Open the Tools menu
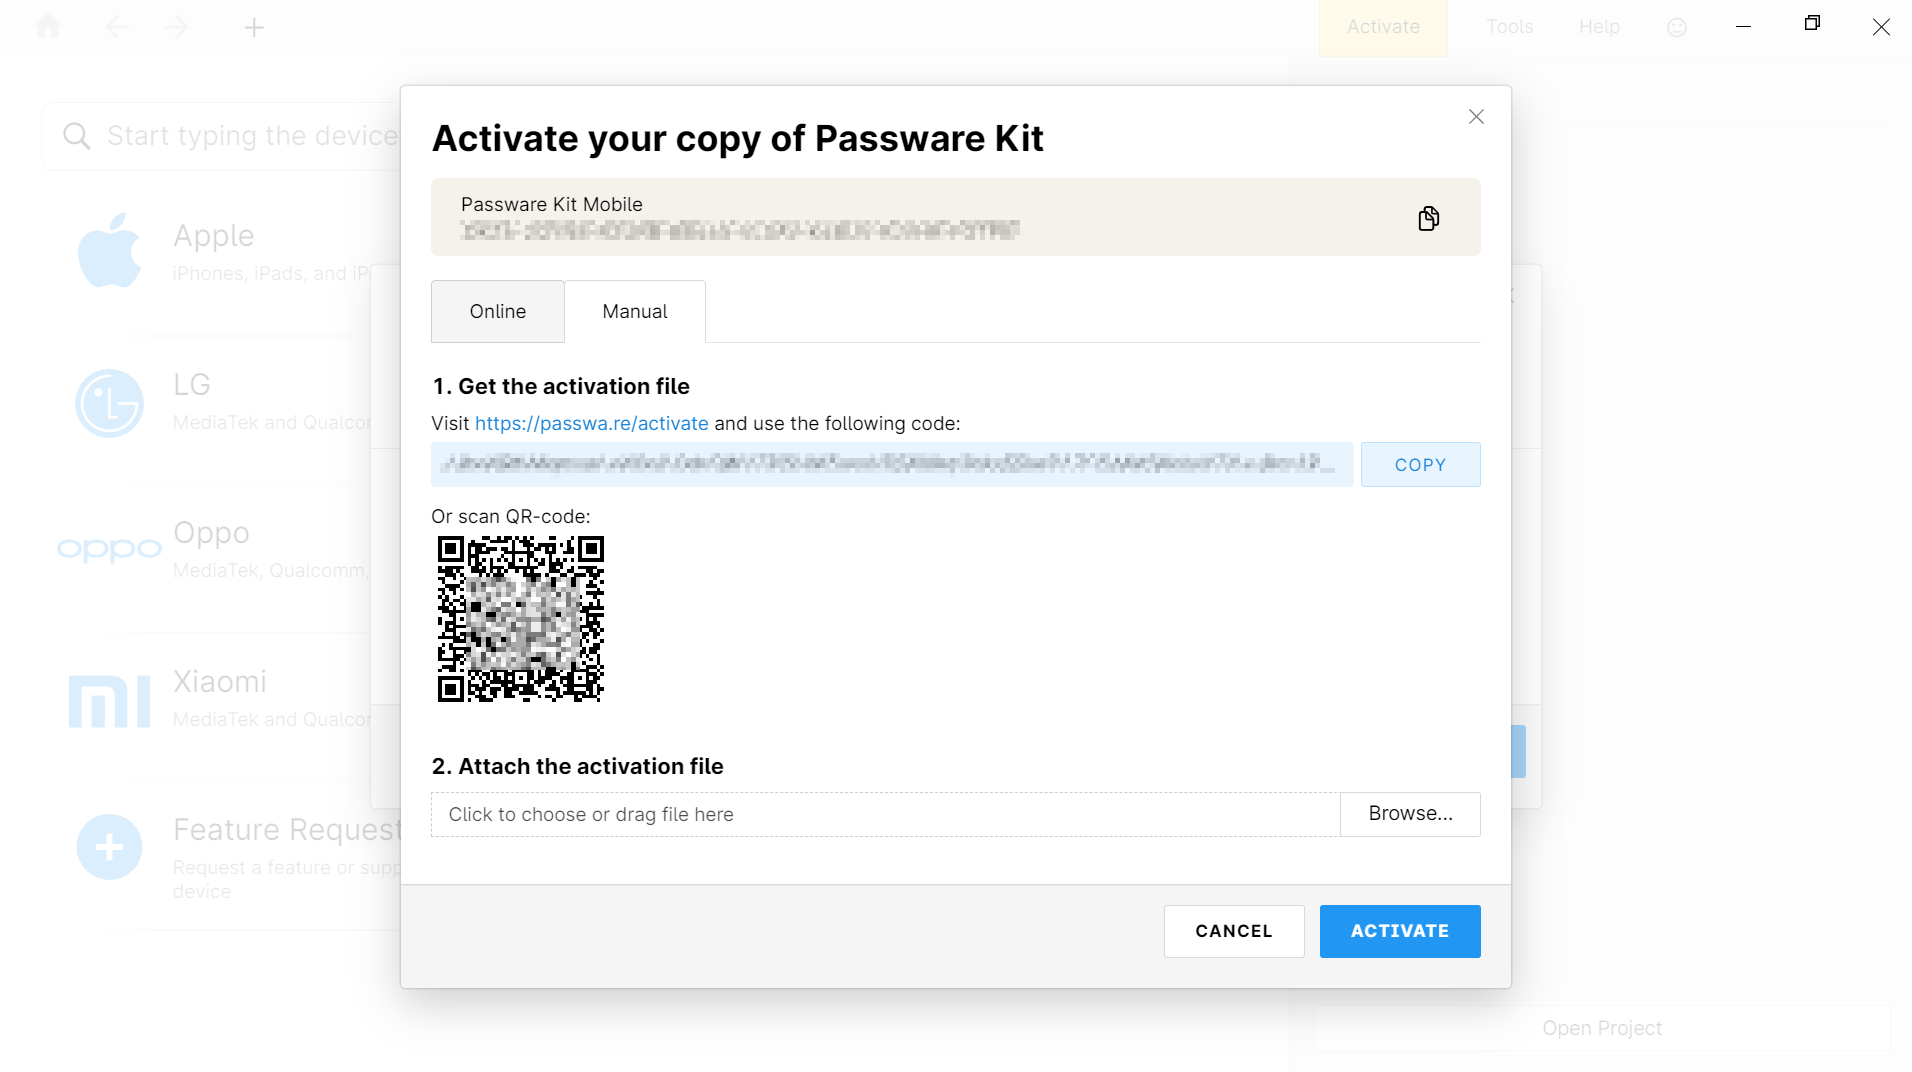Viewport: 1912px width, 1072px height. click(x=1509, y=27)
